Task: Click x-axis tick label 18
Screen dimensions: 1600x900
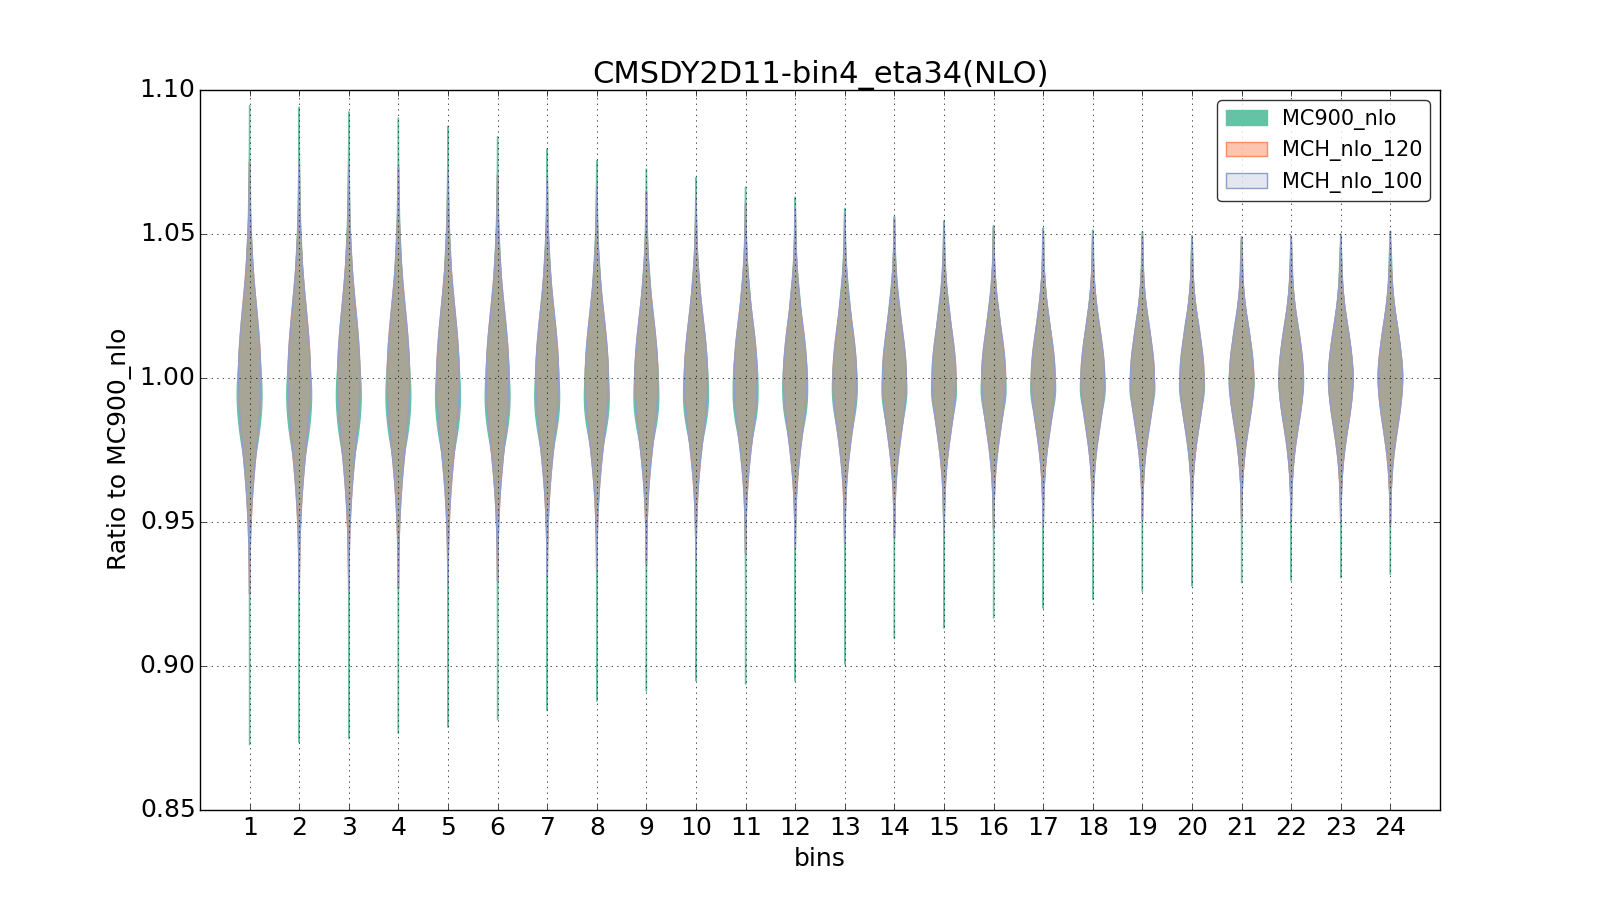Action: [x=1093, y=827]
